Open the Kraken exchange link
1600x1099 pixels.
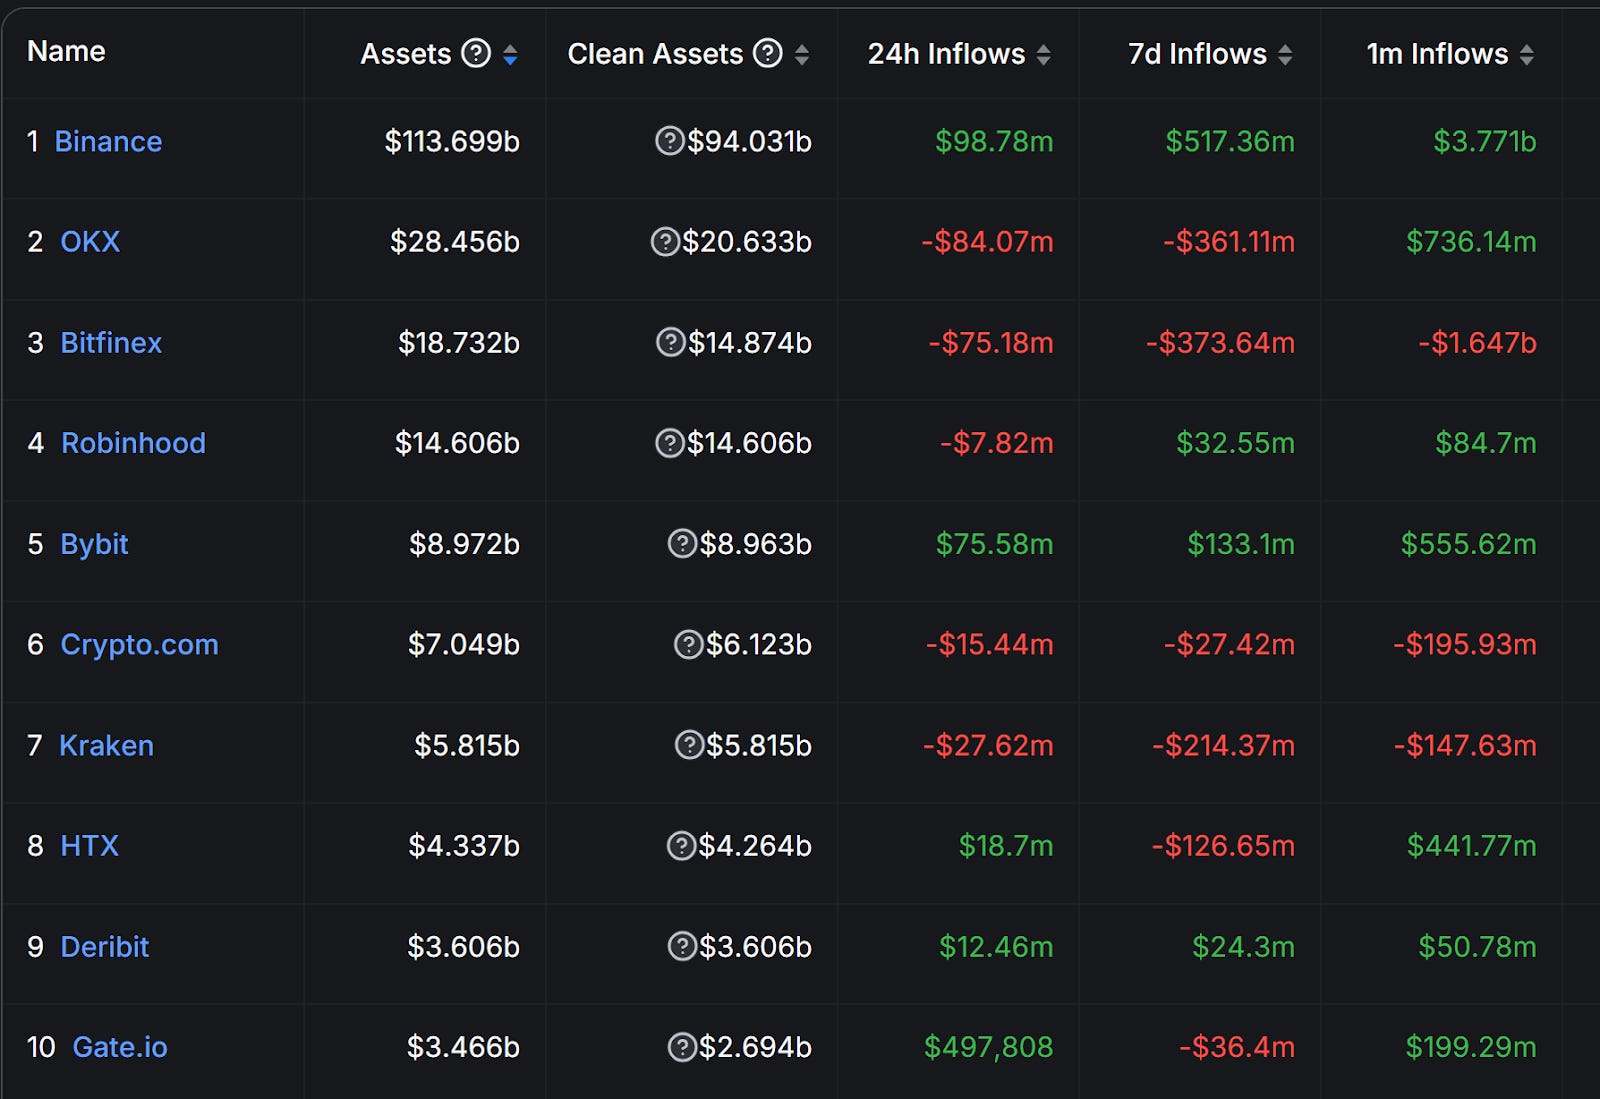click(x=106, y=745)
